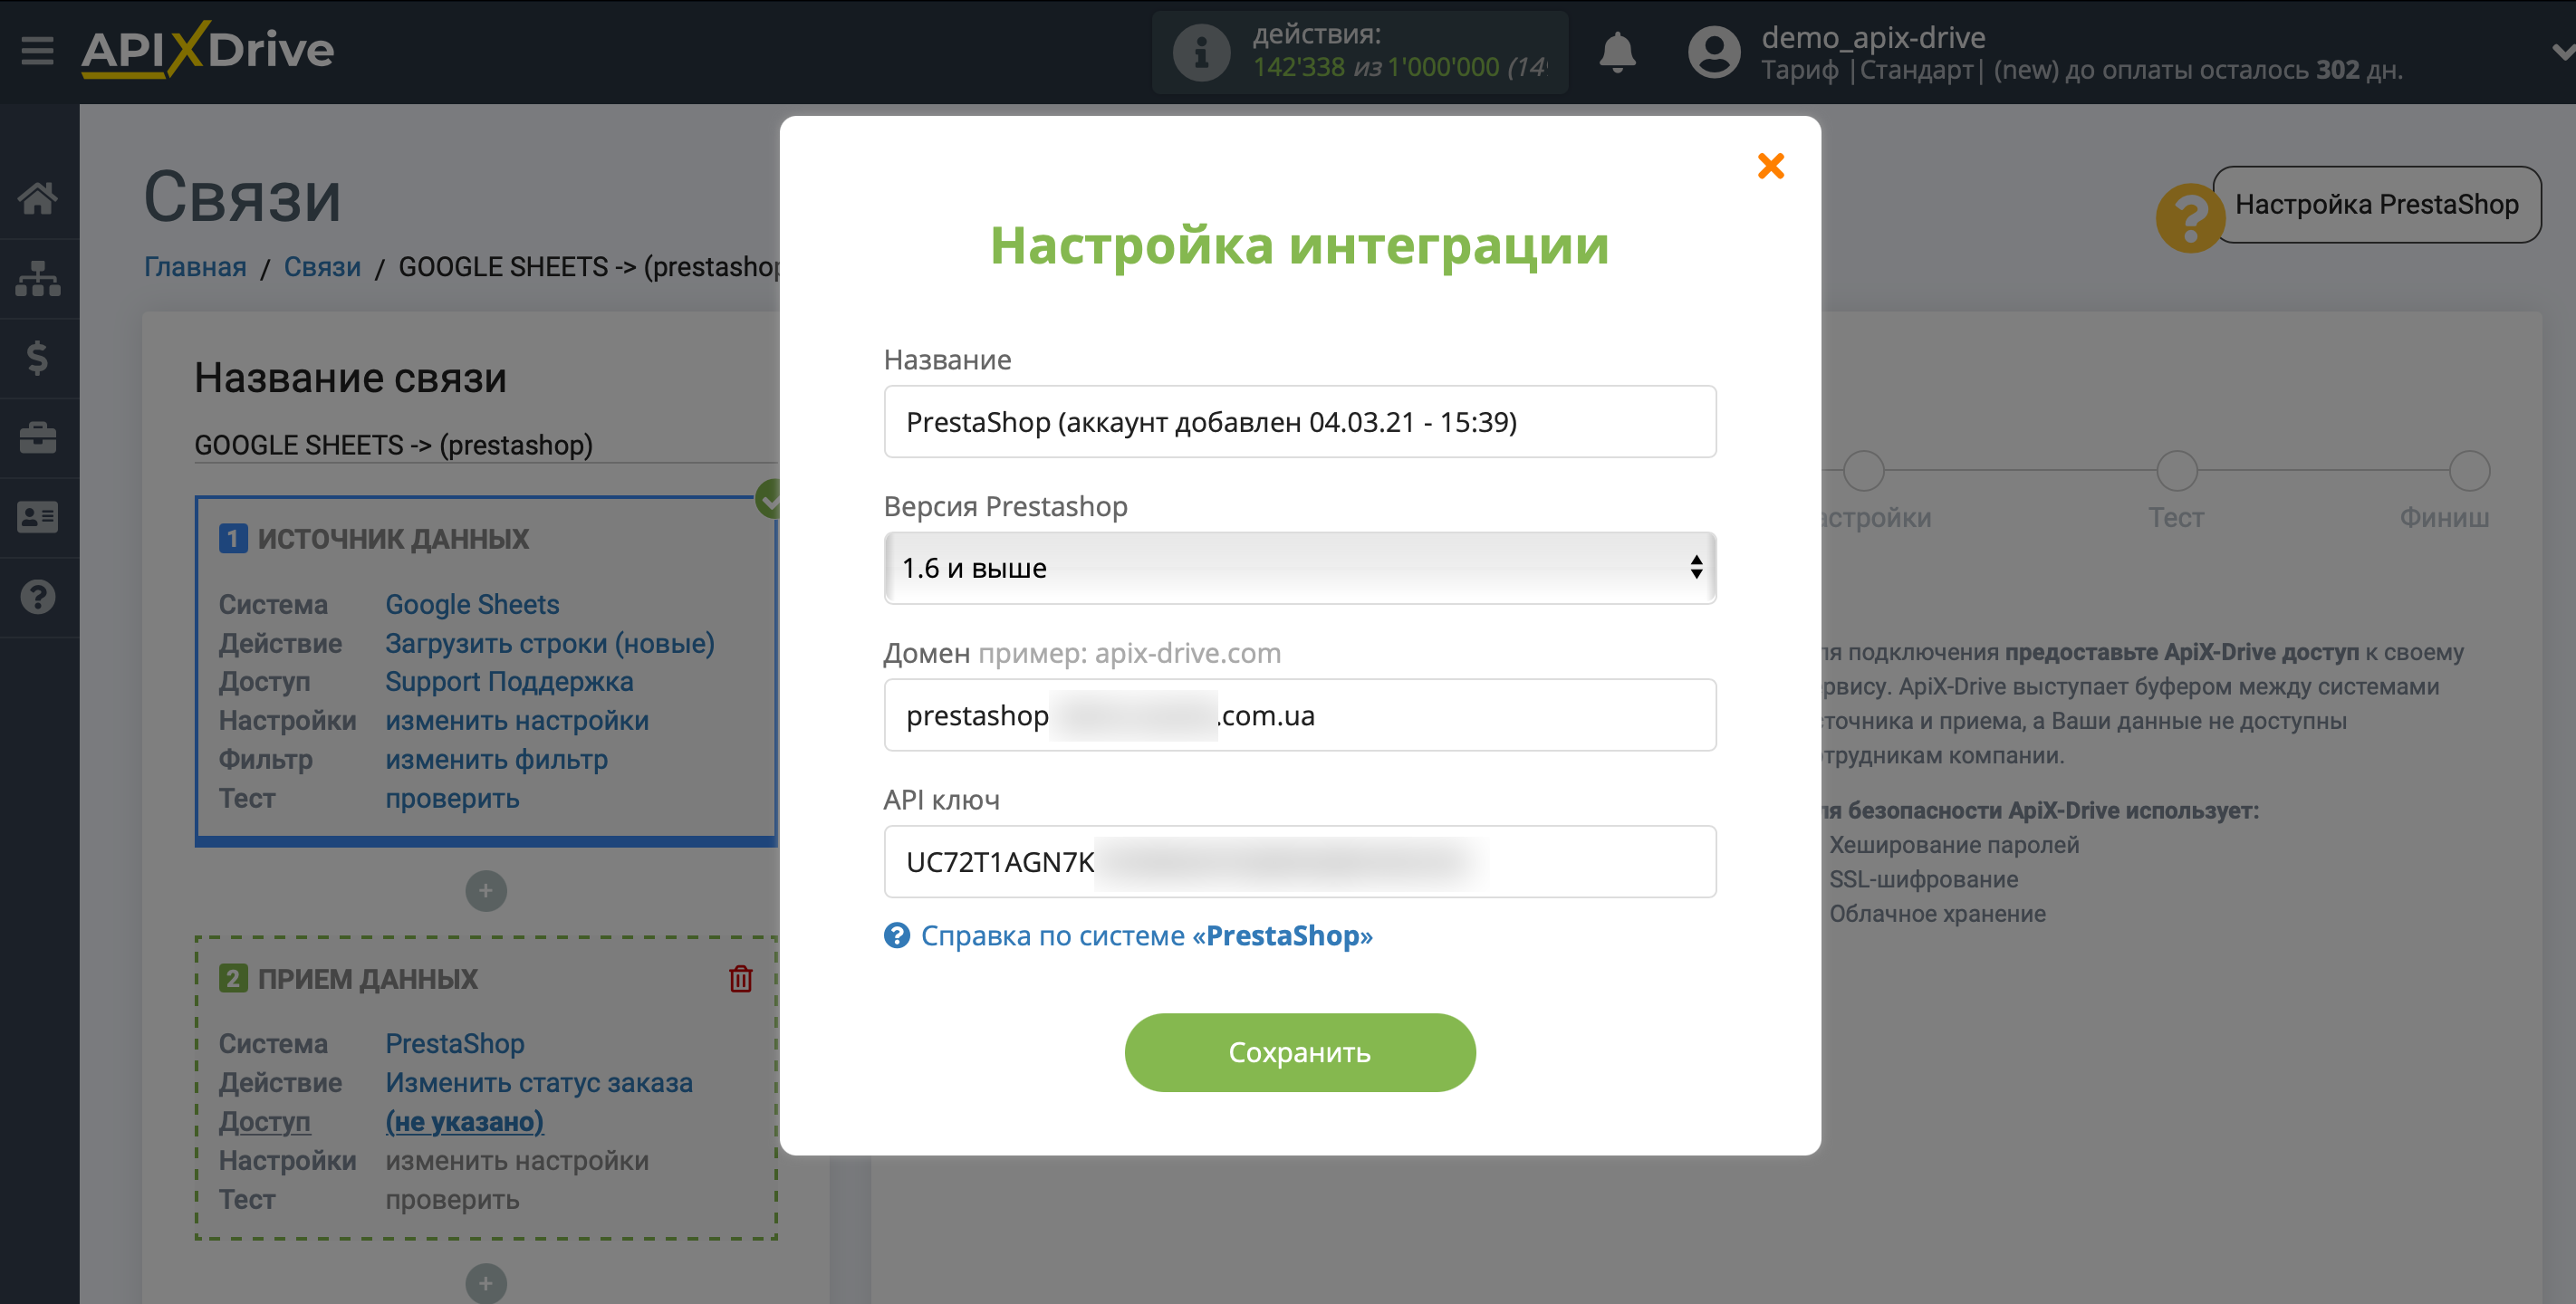
Task: Close the integration settings dialog
Action: pyautogui.click(x=1770, y=166)
